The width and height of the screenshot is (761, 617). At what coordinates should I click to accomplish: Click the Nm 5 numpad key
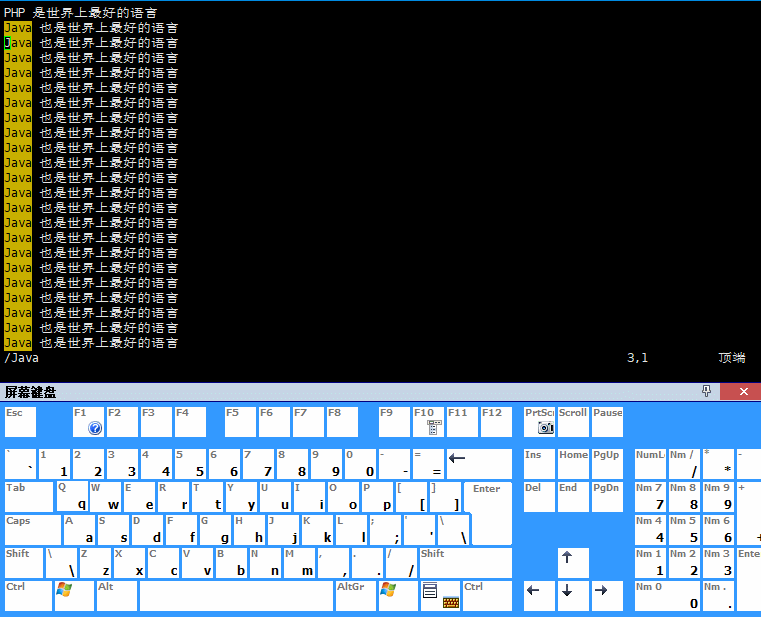(684, 530)
